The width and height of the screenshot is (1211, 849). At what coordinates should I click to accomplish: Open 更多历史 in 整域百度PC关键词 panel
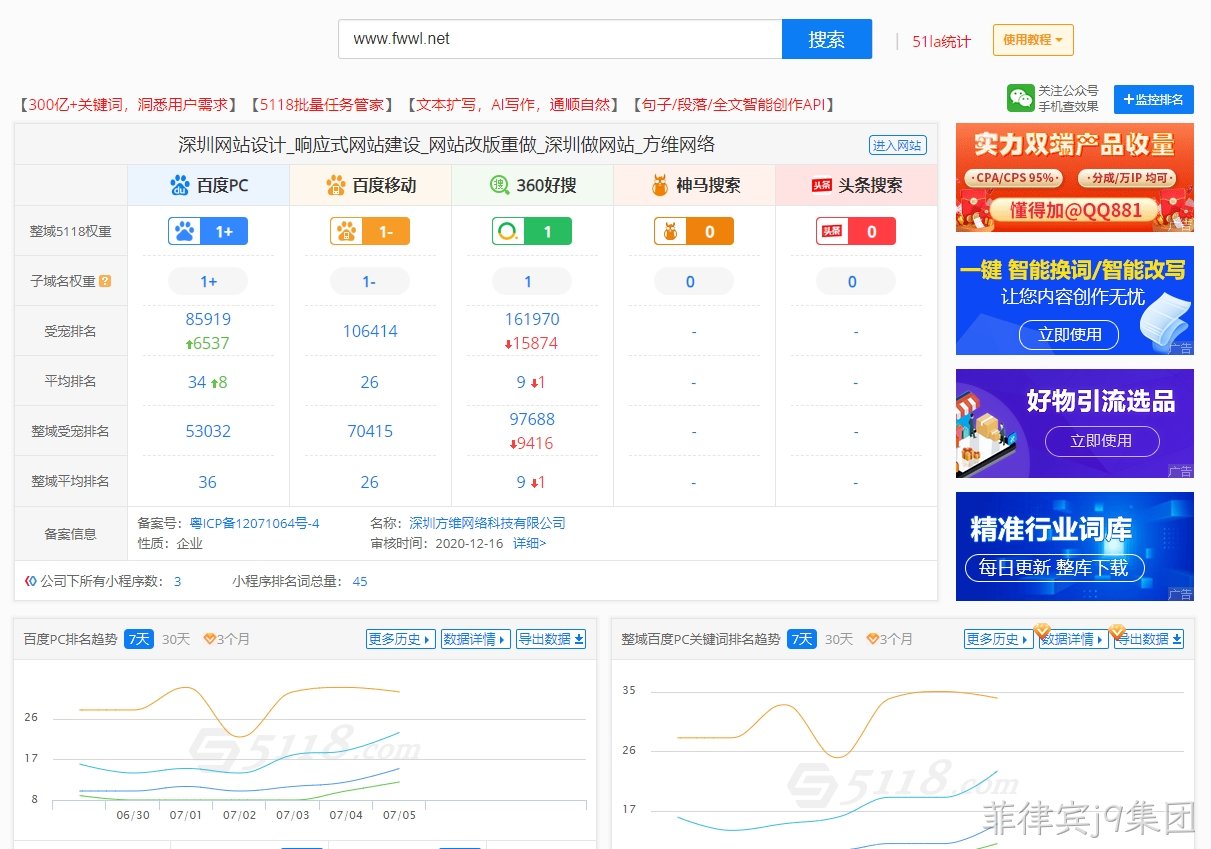999,639
